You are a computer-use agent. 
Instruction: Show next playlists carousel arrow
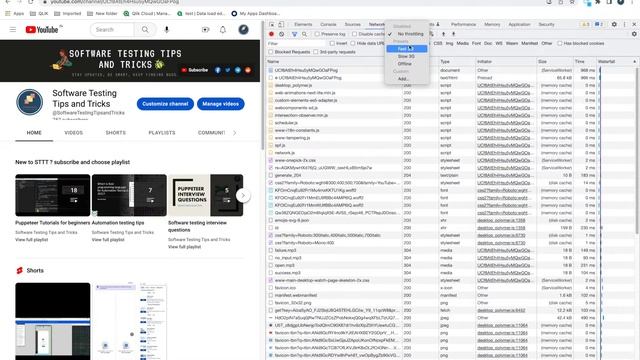click(x=243, y=196)
